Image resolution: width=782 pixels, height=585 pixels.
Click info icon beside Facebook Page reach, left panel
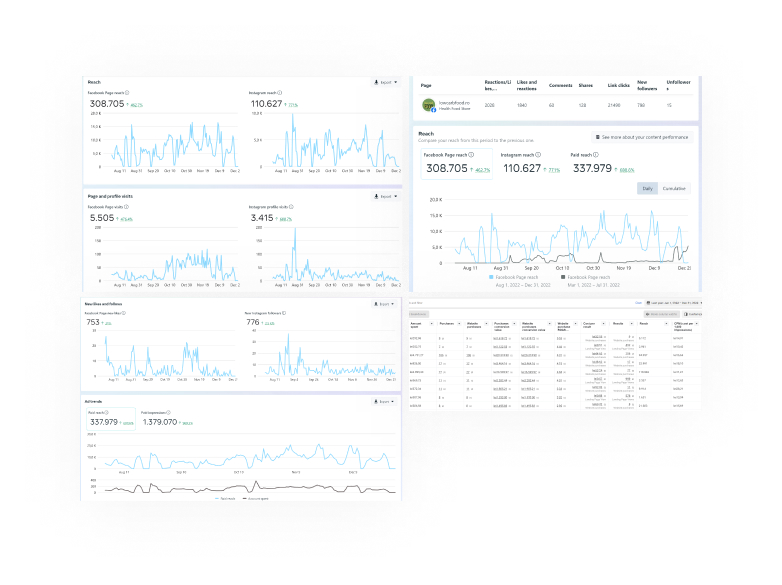128,93
